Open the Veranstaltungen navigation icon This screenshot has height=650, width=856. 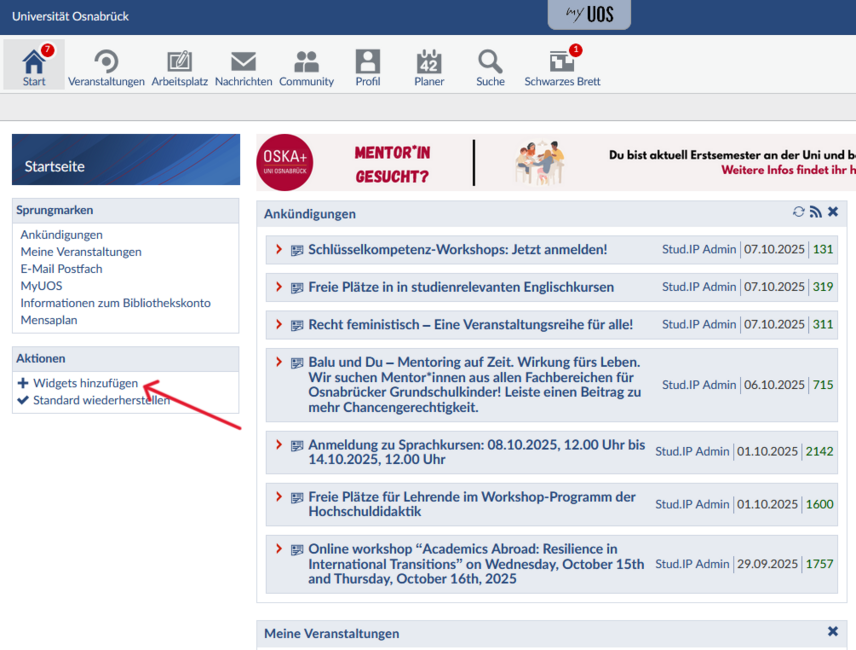pos(106,62)
